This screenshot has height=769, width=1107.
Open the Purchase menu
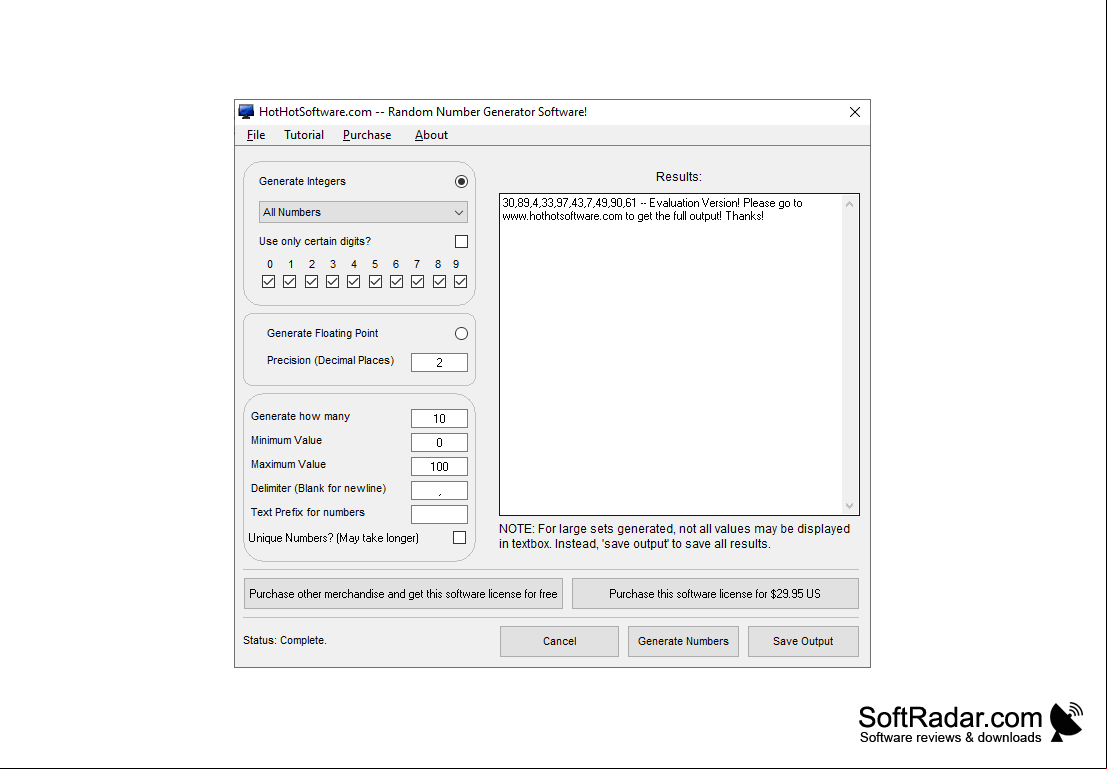click(366, 135)
